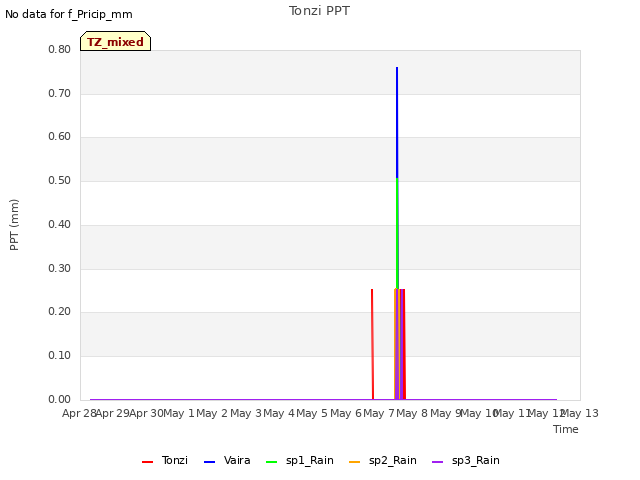Select the sp3_Rain legend entry

[x=466, y=460]
